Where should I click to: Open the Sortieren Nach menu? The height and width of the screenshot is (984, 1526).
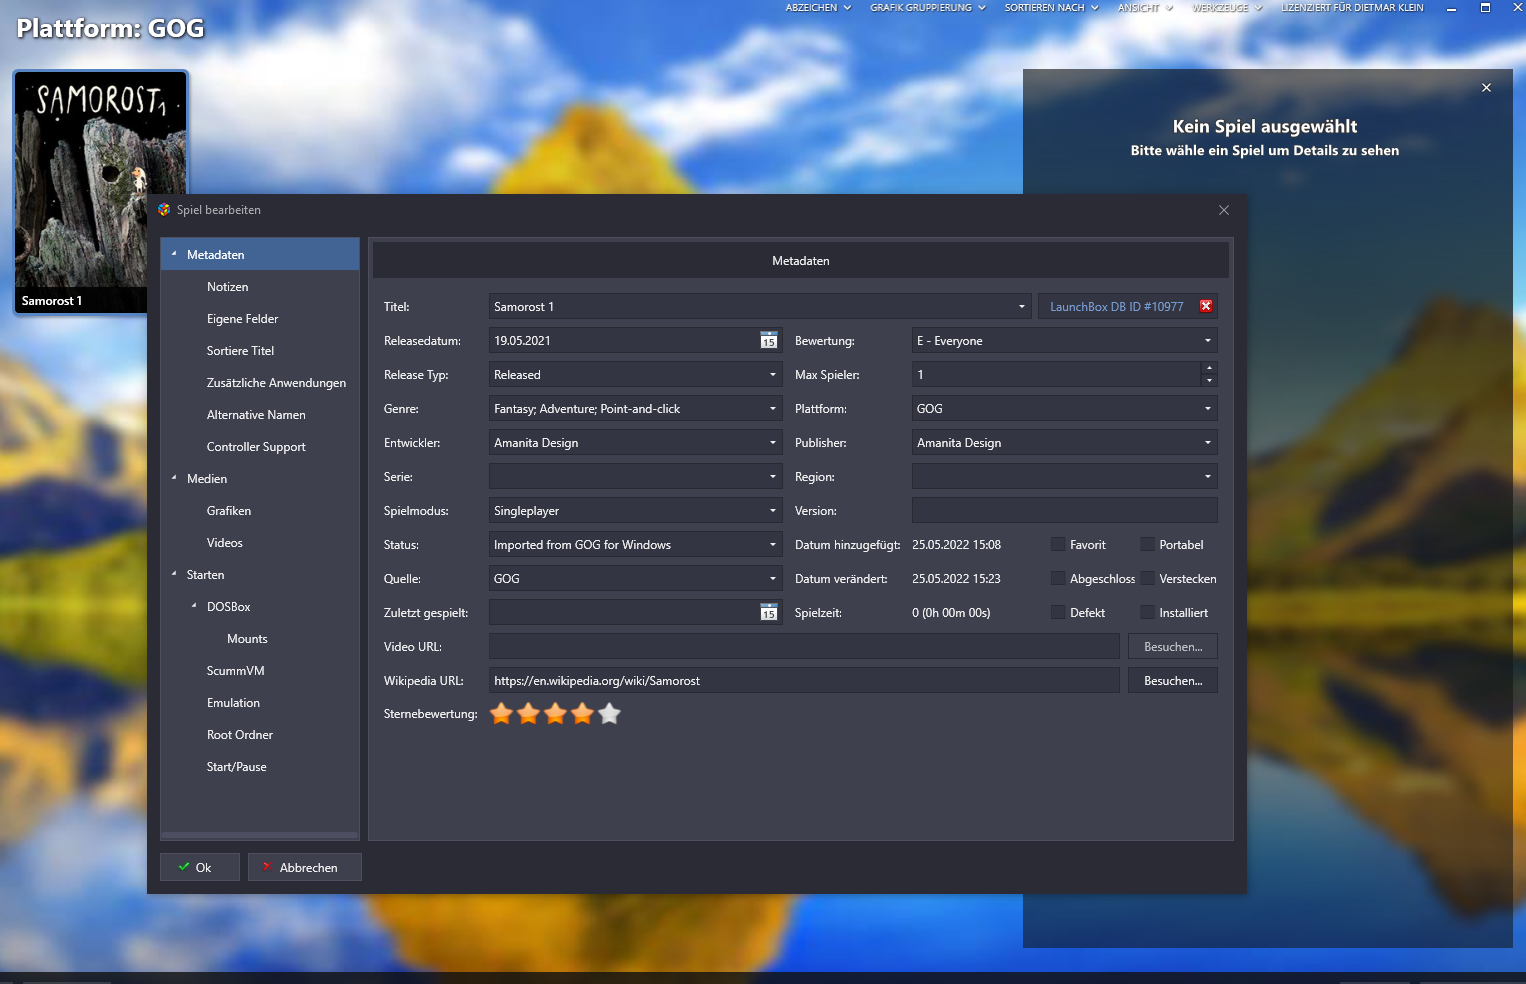click(x=1051, y=8)
